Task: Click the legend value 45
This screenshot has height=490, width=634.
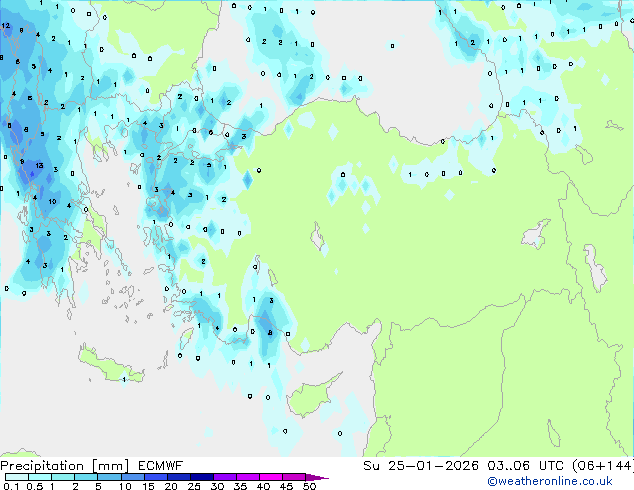Action: [x=286, y=486]
